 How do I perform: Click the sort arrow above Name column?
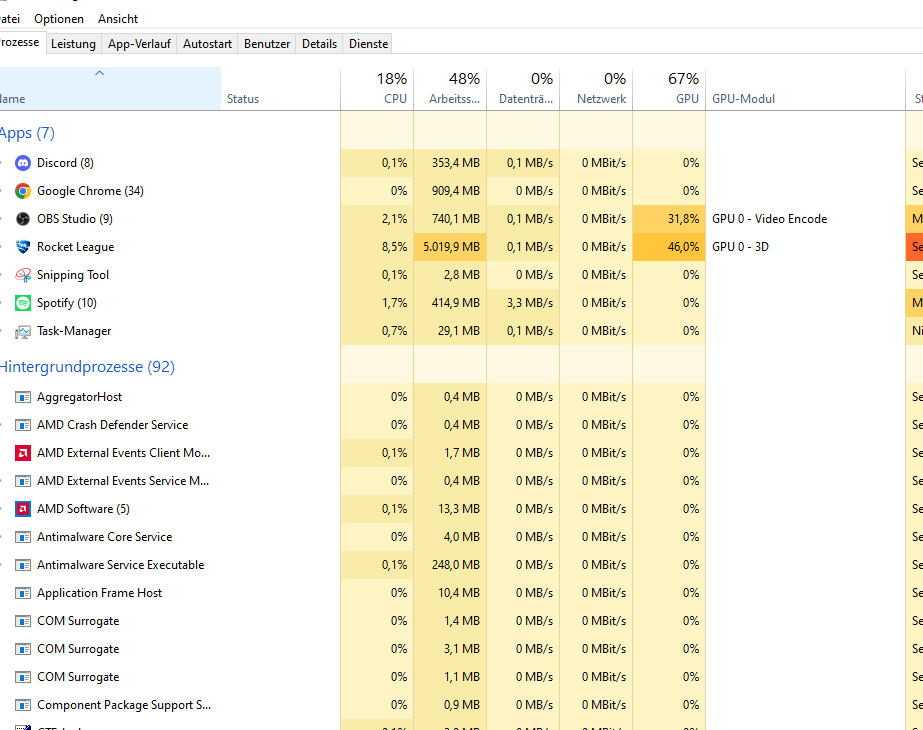99,74
